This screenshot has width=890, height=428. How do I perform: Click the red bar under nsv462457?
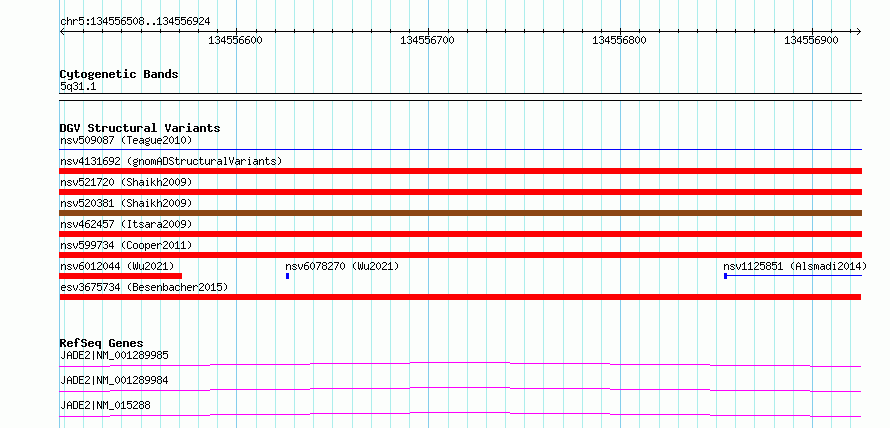461,234
